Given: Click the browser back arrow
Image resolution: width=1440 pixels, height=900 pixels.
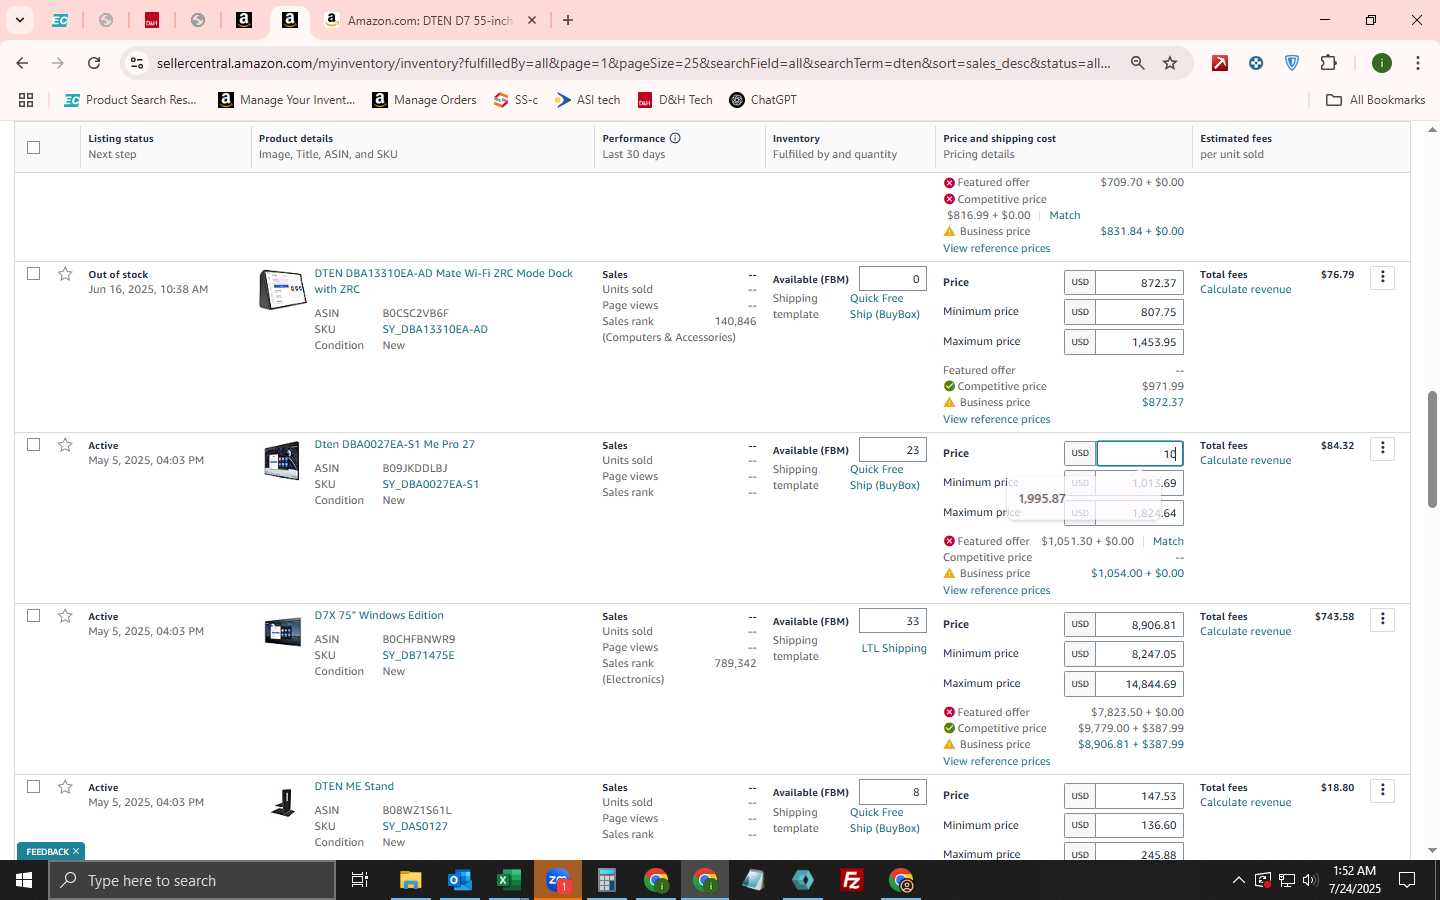Looking at the screenshot, I should coord(22,63).
